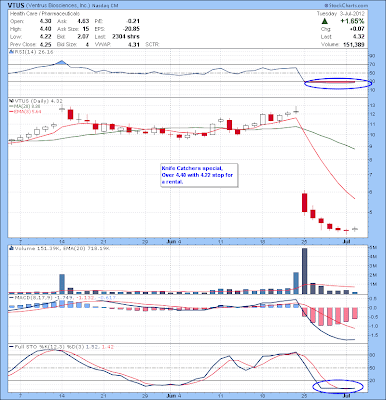386x400 pixels.
Task: Click the green up-triangle change indicator
Action: 324,21
